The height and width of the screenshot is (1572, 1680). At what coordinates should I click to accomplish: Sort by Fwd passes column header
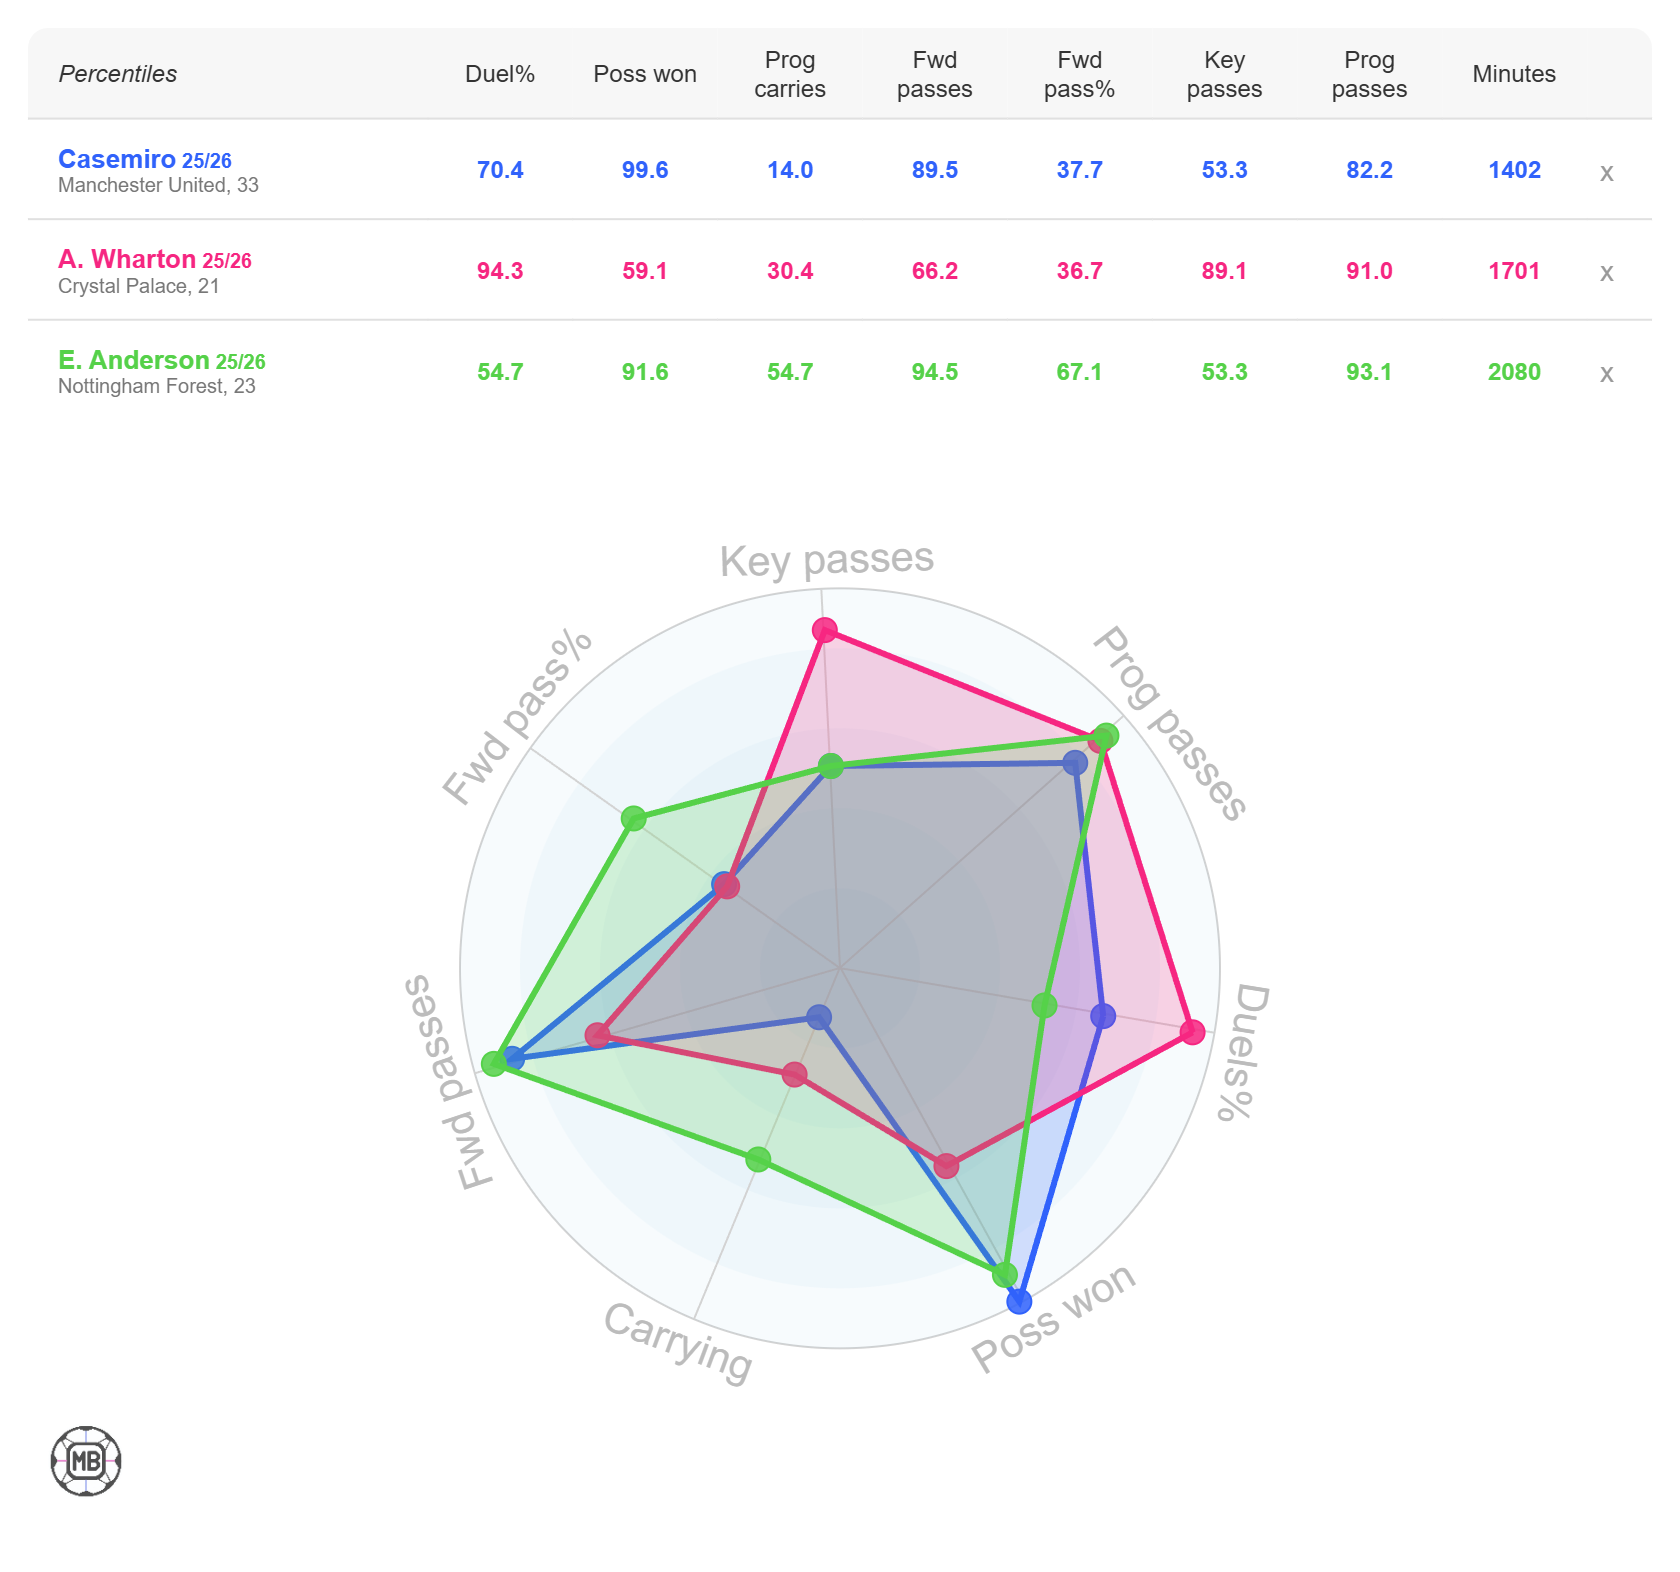pos(934,74)
